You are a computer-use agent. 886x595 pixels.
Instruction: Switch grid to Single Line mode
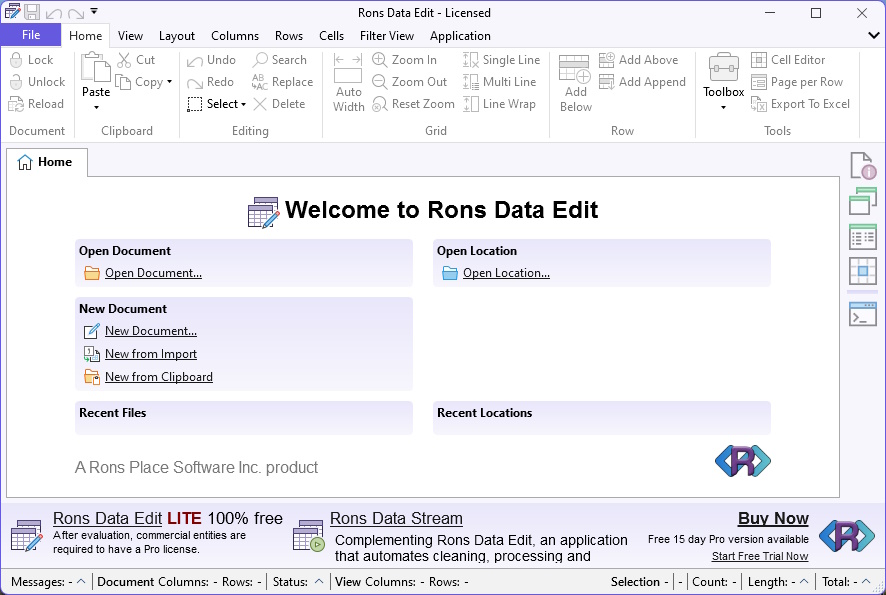[501, 60]
